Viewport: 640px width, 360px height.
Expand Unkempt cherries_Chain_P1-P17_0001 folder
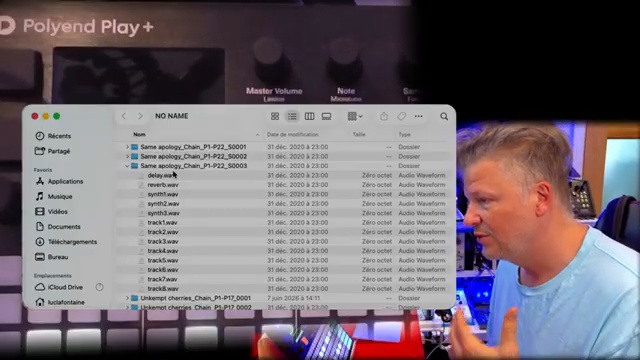click(127, 298)
